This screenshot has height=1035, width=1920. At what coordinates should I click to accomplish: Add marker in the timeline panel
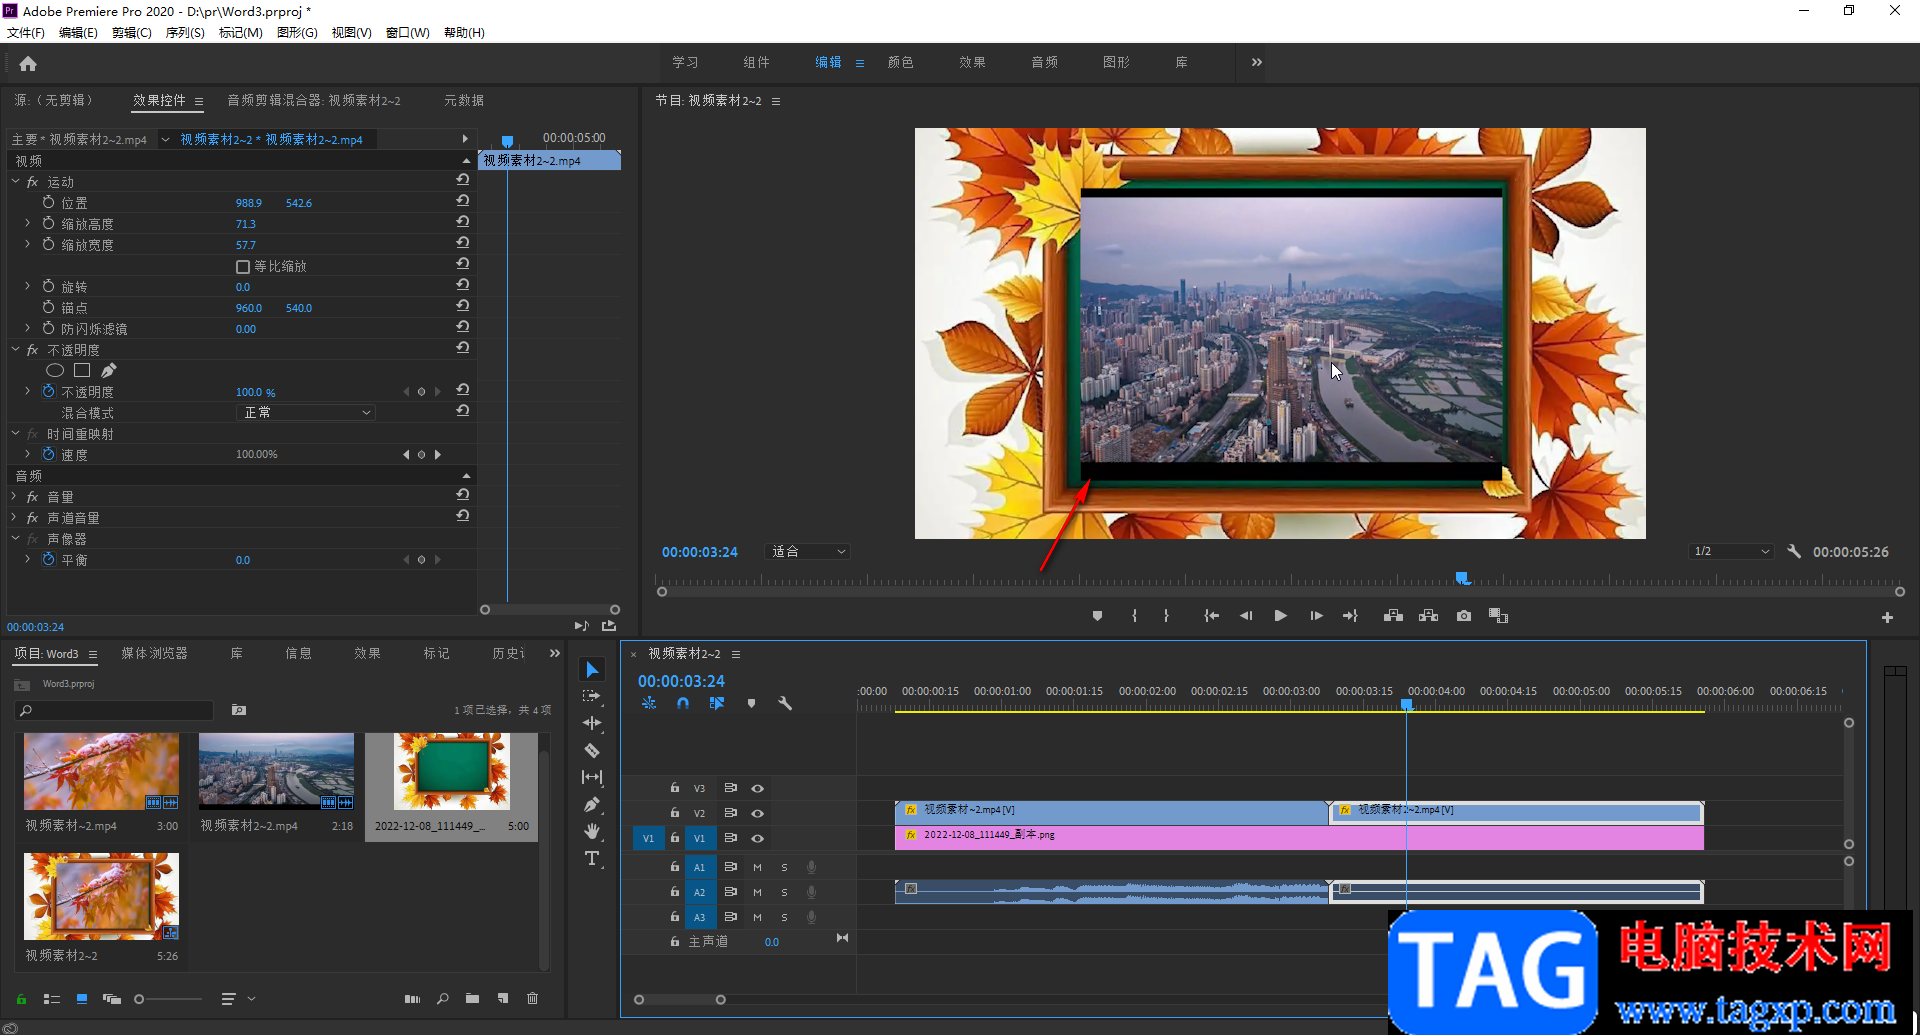click(x=751, y=703)
